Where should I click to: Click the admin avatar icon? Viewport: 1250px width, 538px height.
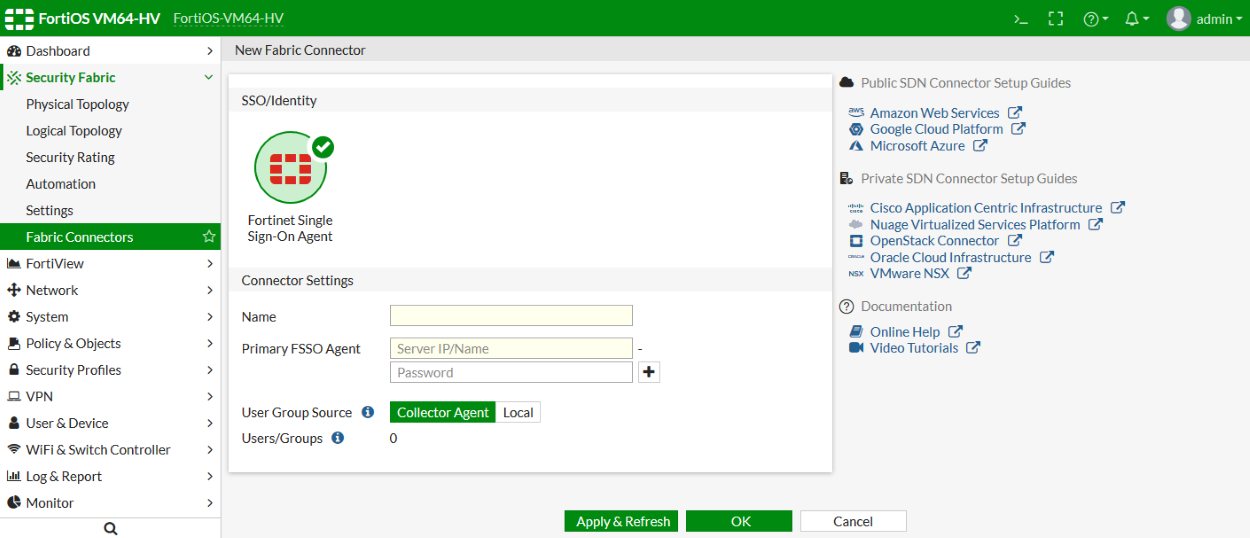coord(1179,19)
